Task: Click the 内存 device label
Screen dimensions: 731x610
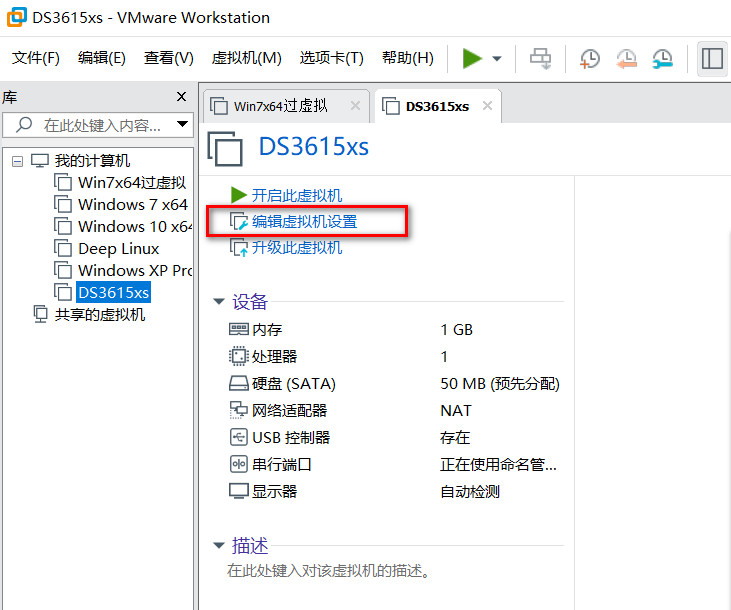Action: click(267, 330)
